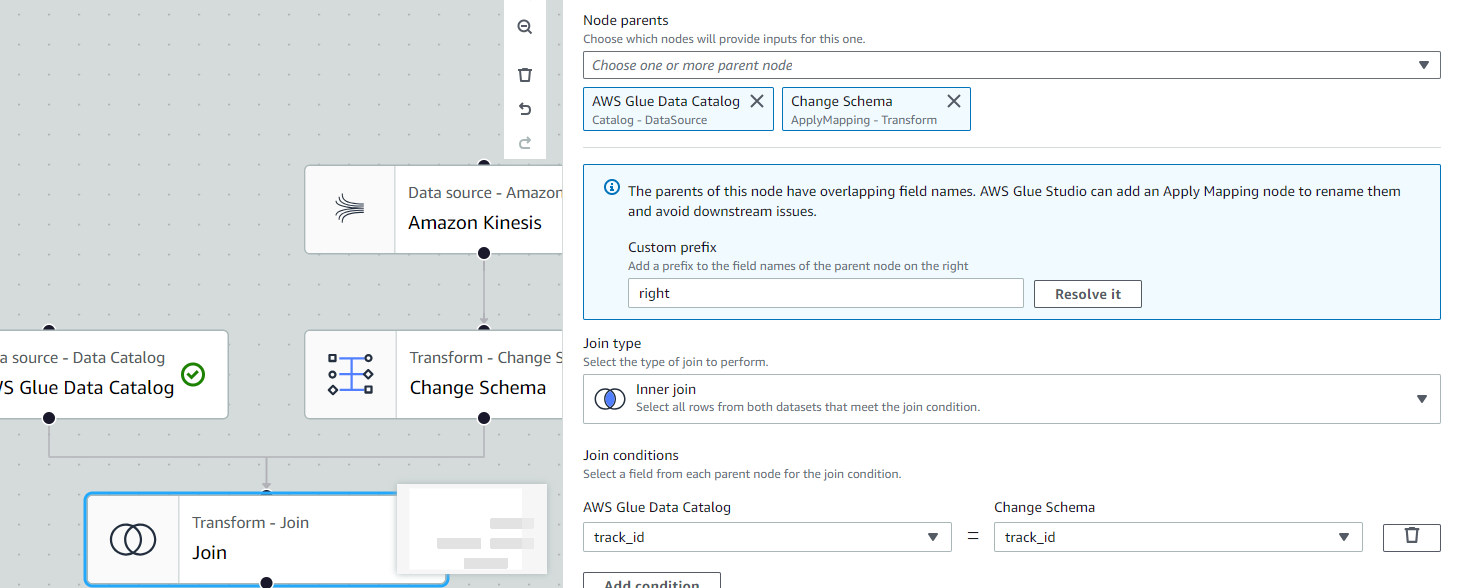Click the equals sign between join fields
This screenshot has width=1457, height=588.
pos(973,538)
